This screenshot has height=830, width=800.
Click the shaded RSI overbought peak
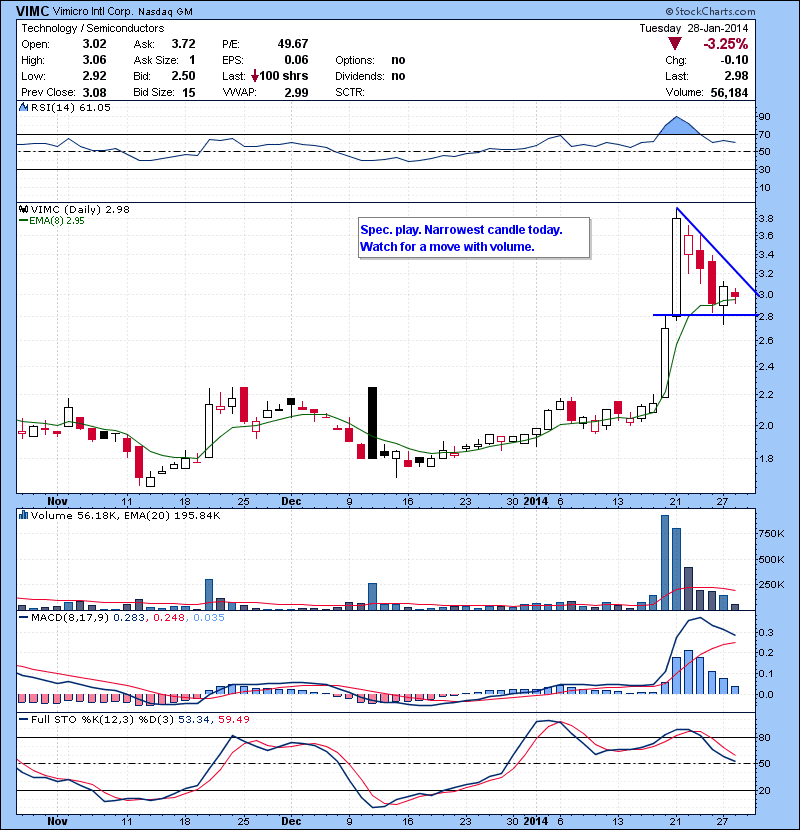coord(678,126)
